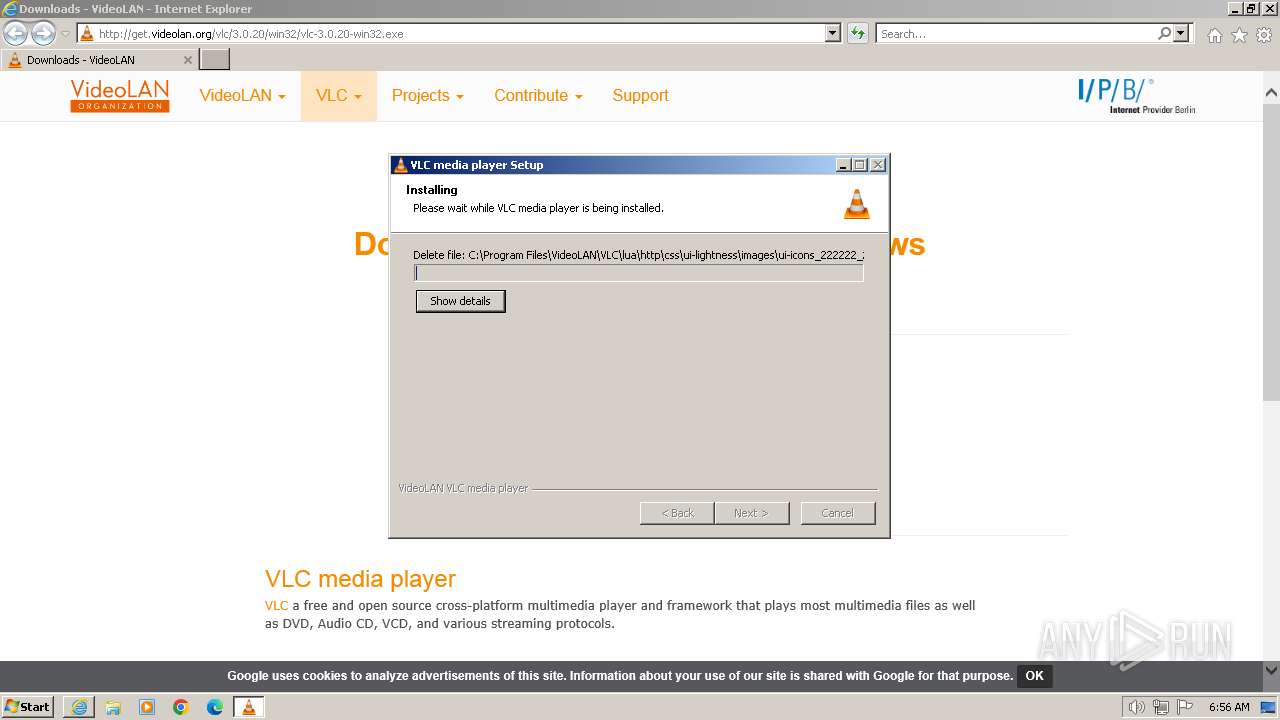The width and height of the screenshot is (1280, 720).
Task: Click the Home icon in Internet Explorer
Action: (x=1214, y=35)
